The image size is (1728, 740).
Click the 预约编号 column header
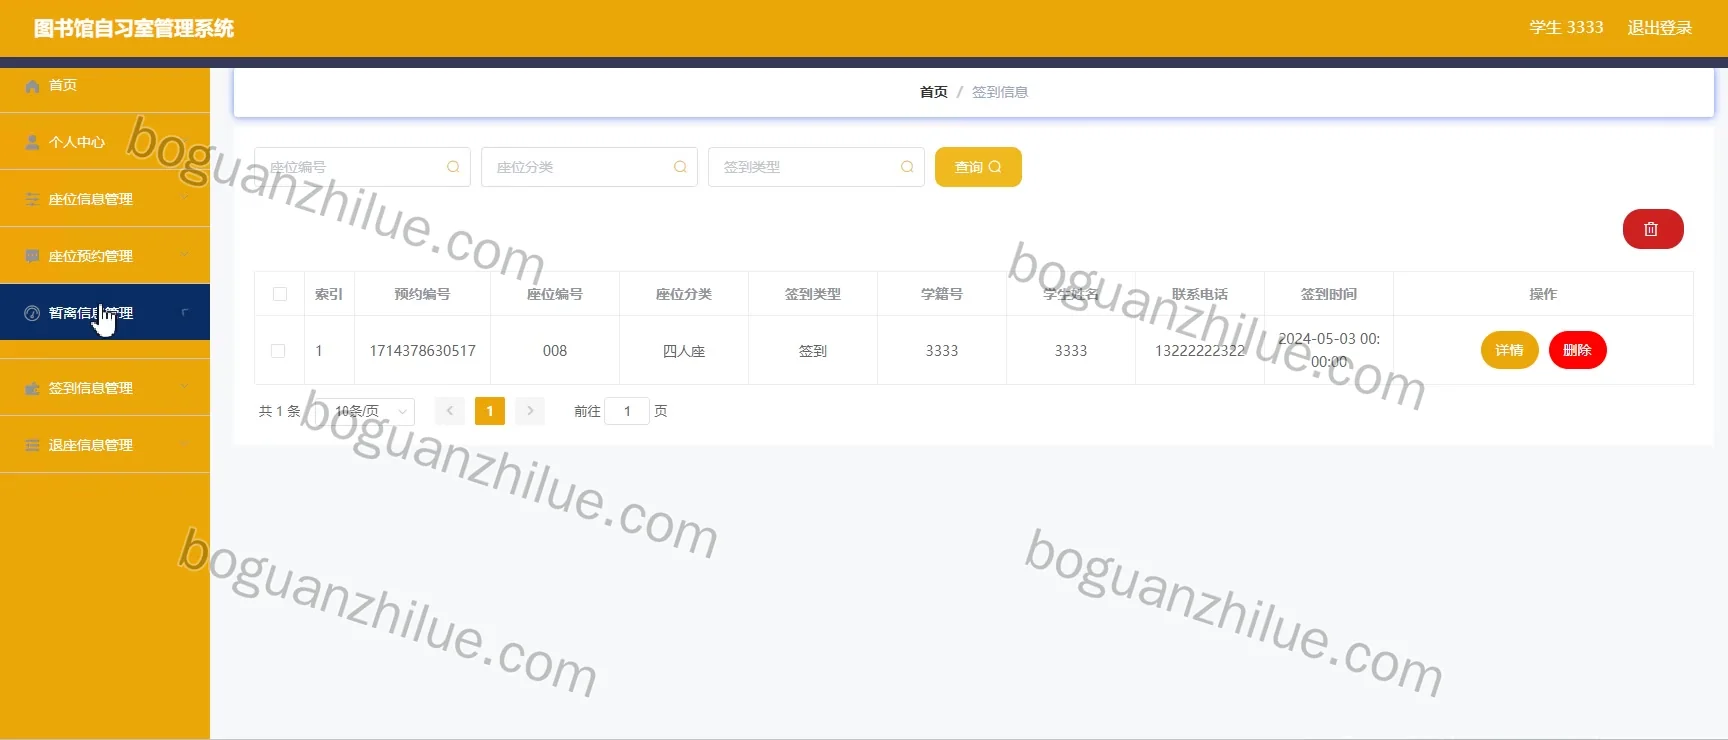422,294
